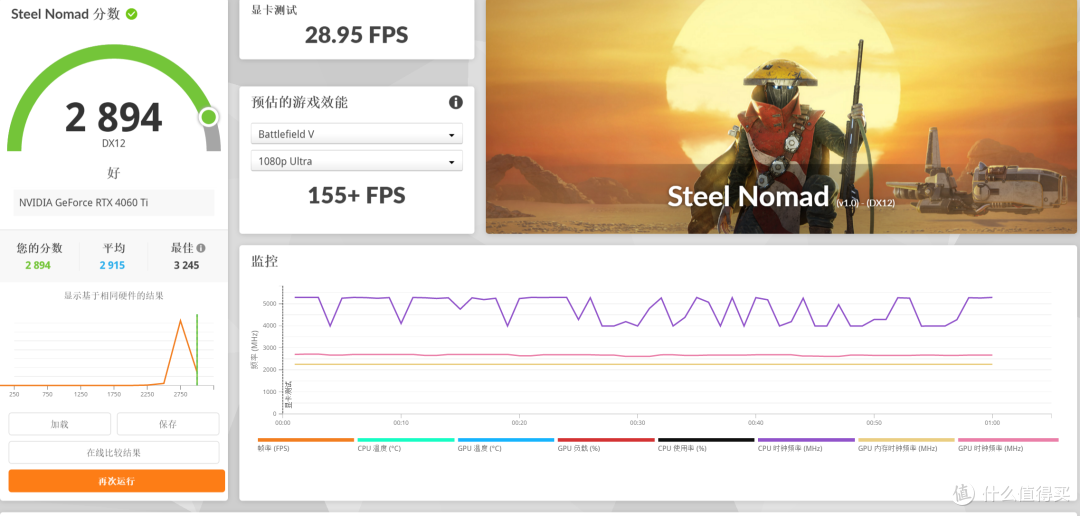Open the Battlefield V game dropdown

coord(357,134)
